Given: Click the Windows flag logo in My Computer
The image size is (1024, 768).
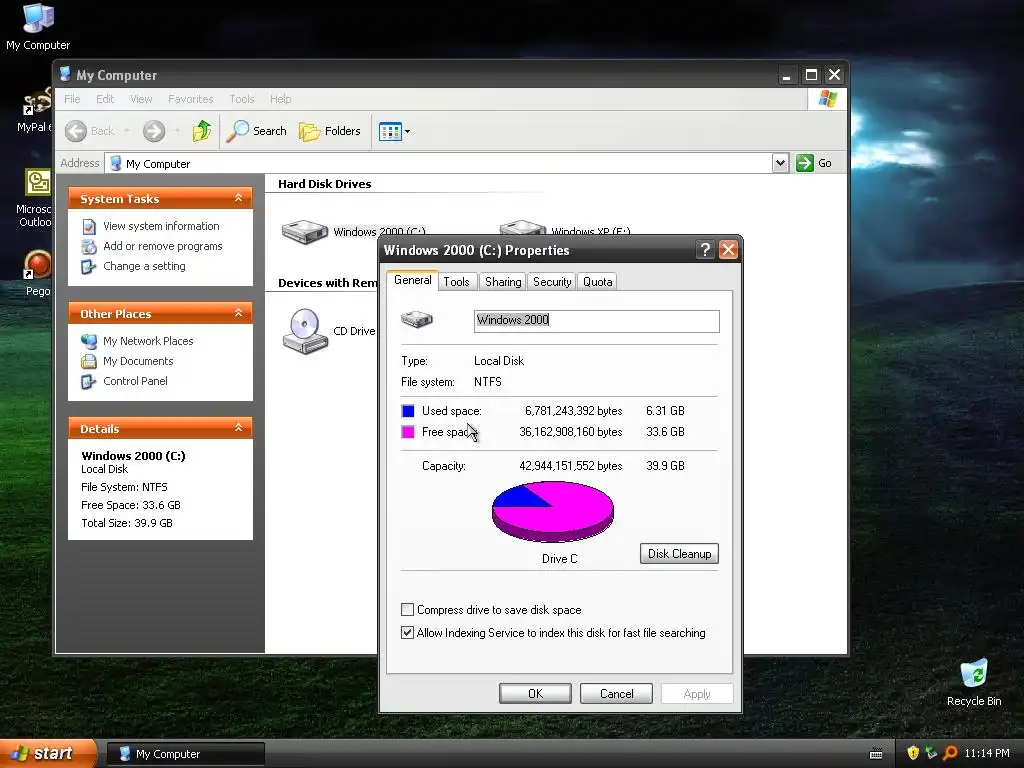Looking at the screenshot, I should (827, 99).
